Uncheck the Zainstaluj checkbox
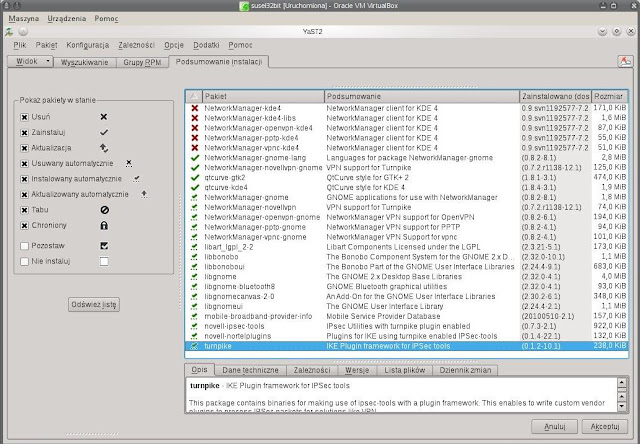This screenshot has width=640, height=444. [x=24, y=133]
